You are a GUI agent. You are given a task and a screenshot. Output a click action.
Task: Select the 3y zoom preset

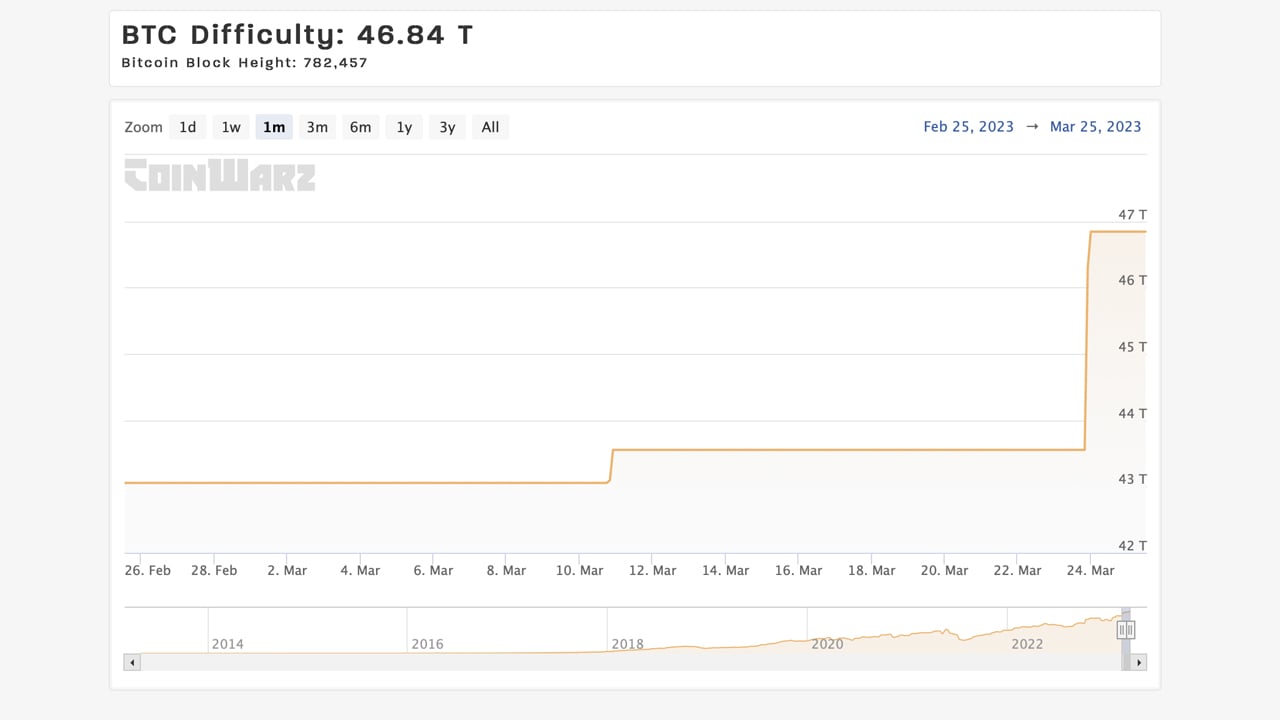pos(446,127)
